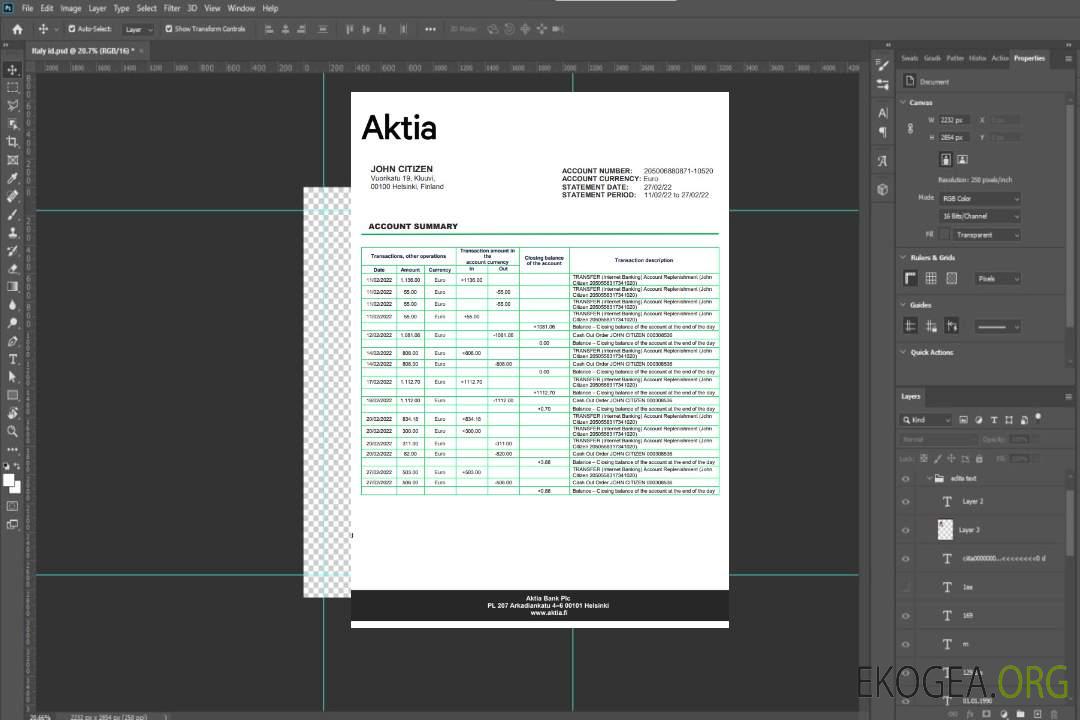Click the canvas width field

[954, 120]
